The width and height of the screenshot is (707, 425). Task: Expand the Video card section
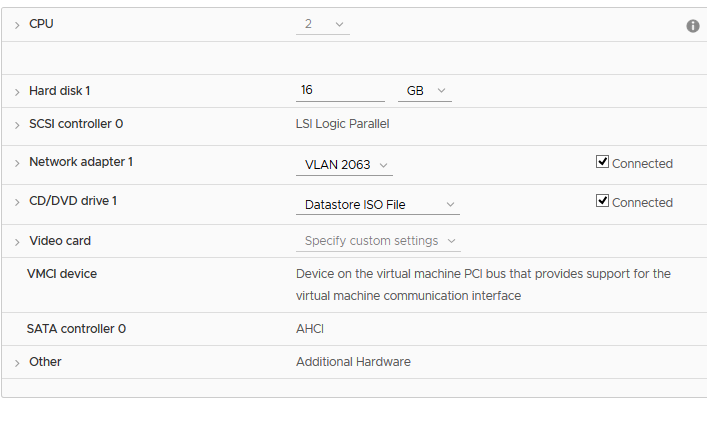[17, 242]
